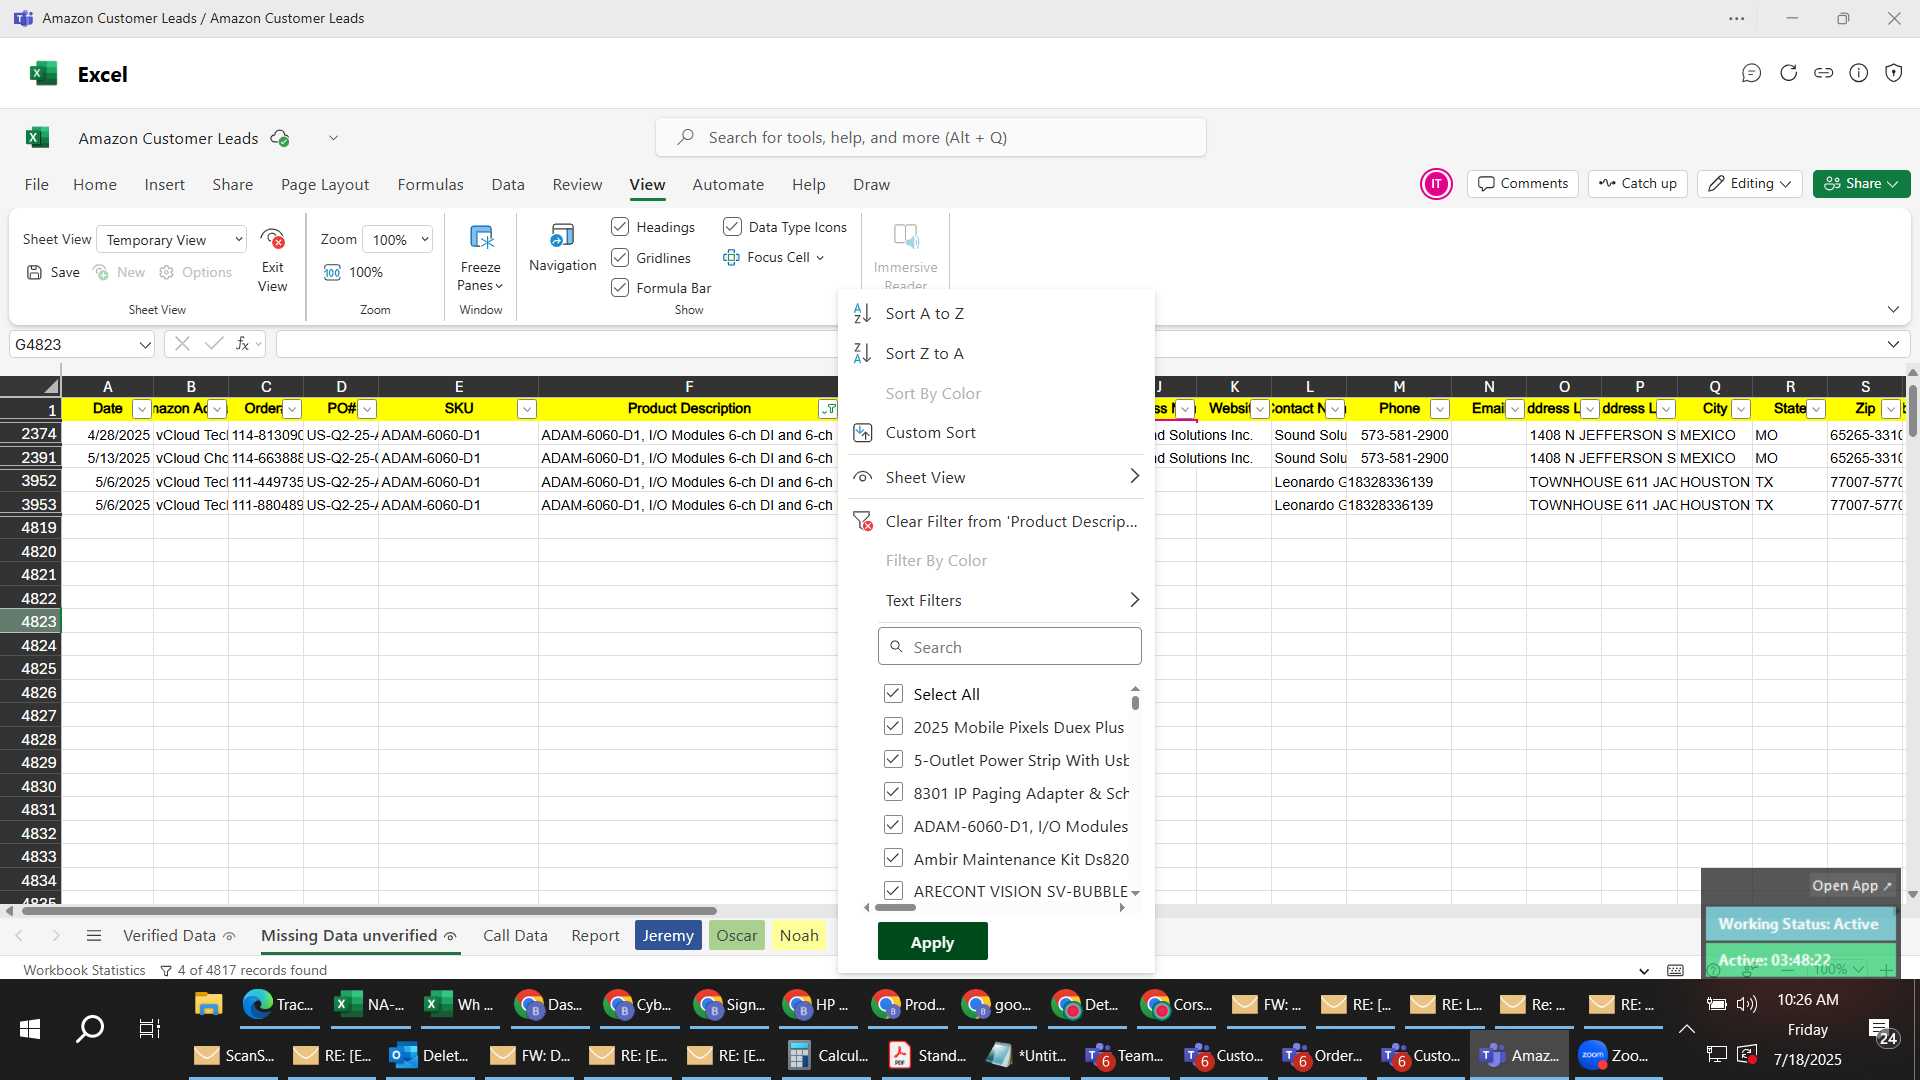Uncheck ADAM-6060-D1, I/O Modules item

893,825
